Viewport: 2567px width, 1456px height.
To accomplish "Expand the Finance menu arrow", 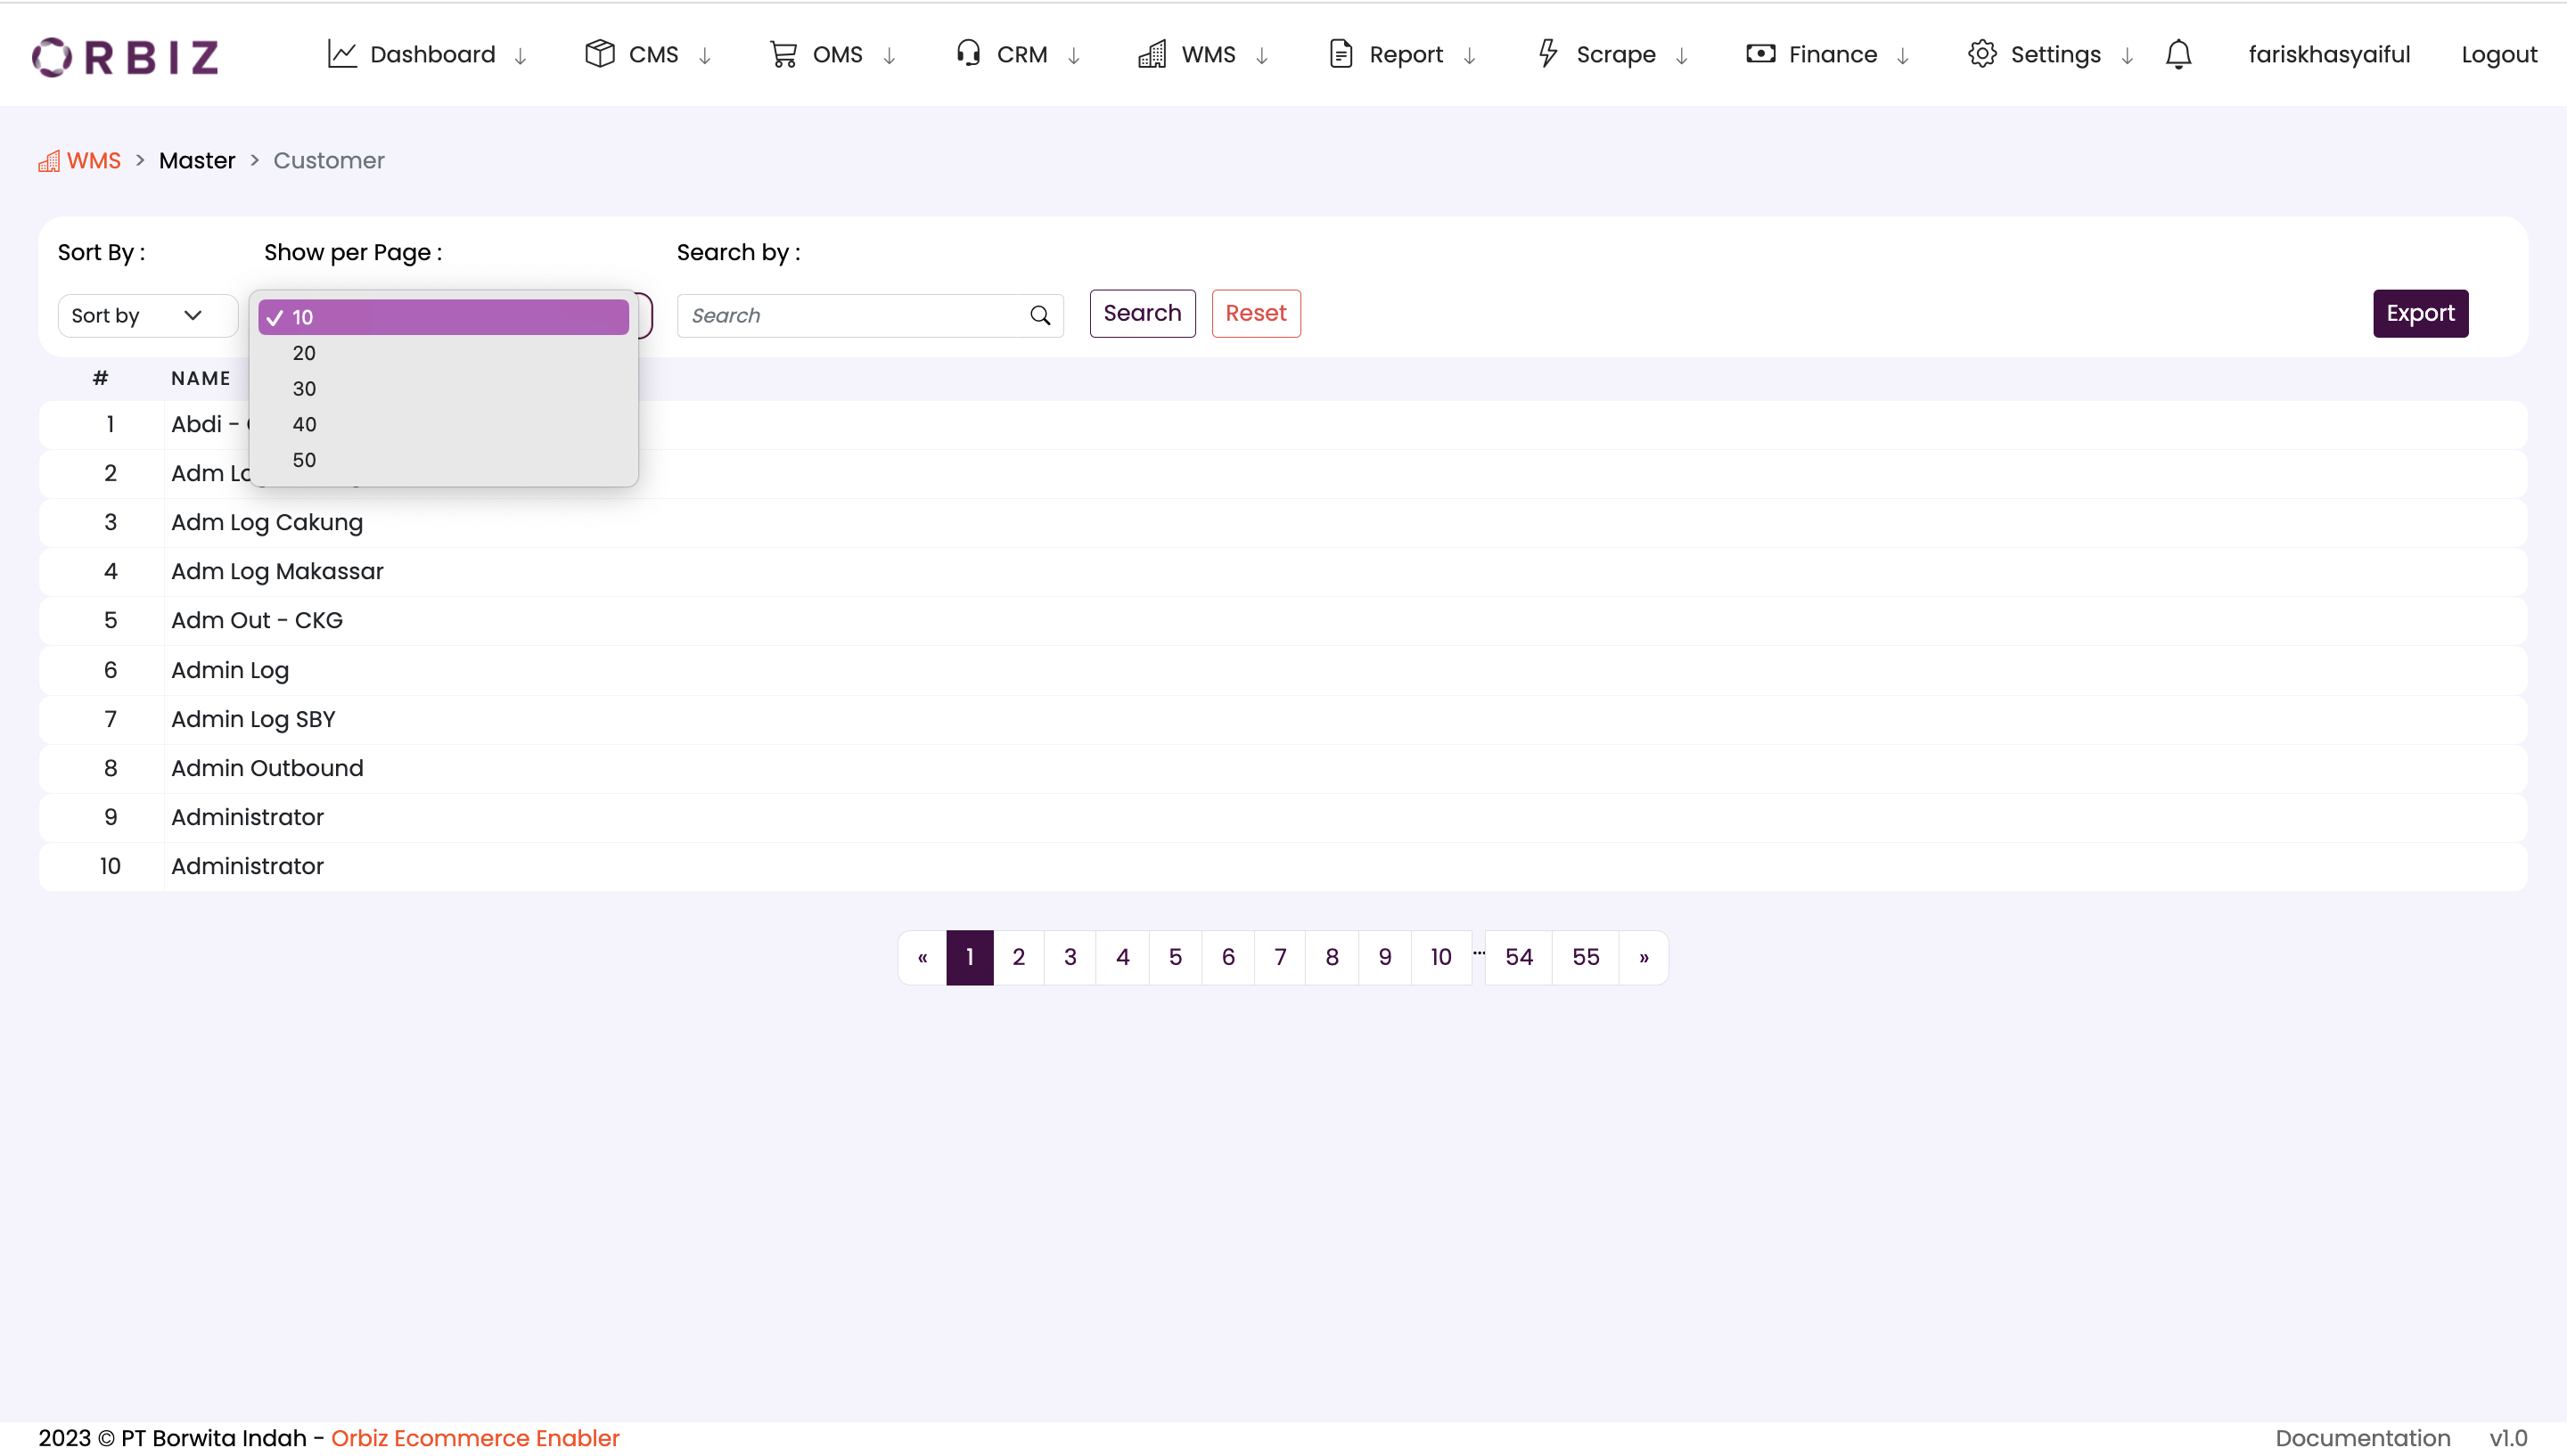I will 1903,56.
